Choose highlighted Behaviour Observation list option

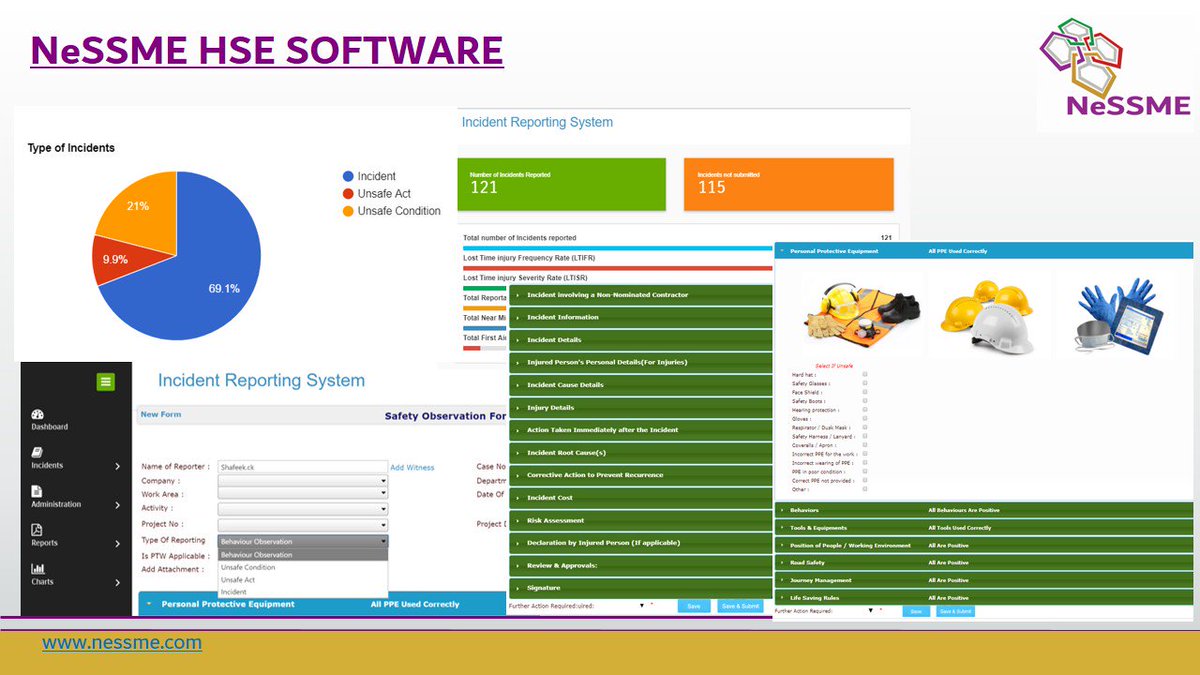(x=303, y=555)
